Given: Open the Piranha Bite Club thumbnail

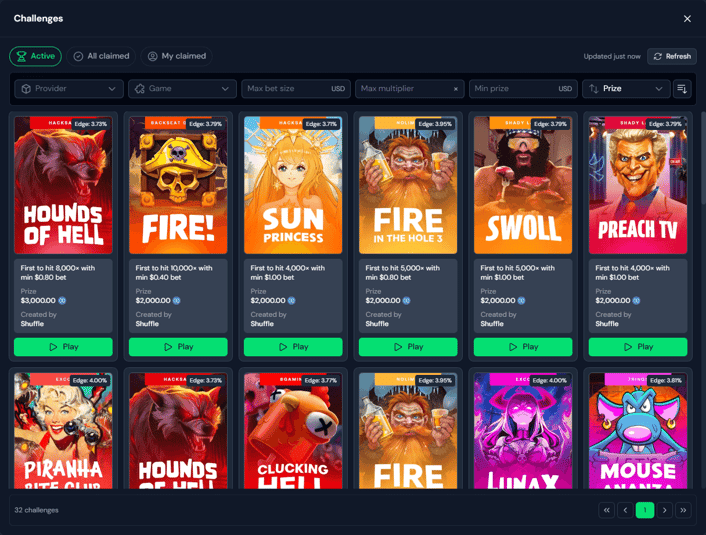Looking at the screenshot, I should pos(63,431).
